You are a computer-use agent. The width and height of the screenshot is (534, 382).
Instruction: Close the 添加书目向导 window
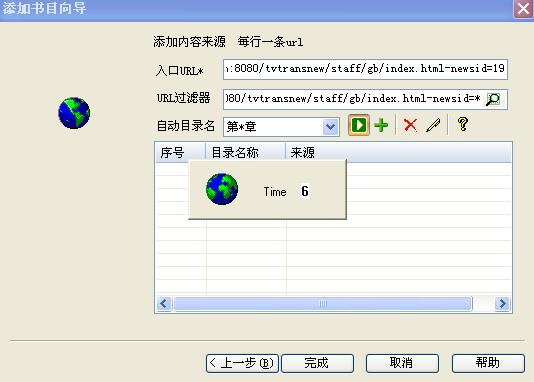point(523,9)
